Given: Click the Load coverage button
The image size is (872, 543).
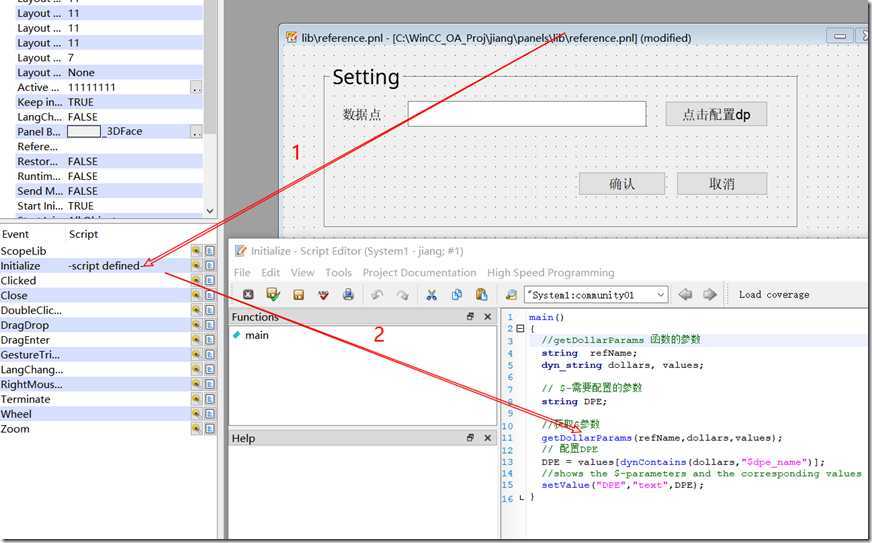Looking at the screenshot, I should pos(774,295).
